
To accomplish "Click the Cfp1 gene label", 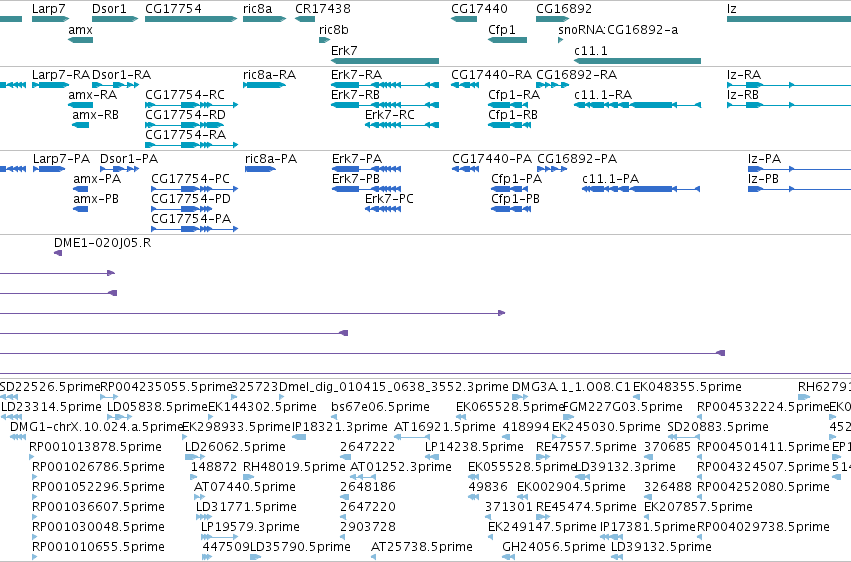I will point(501,30).
